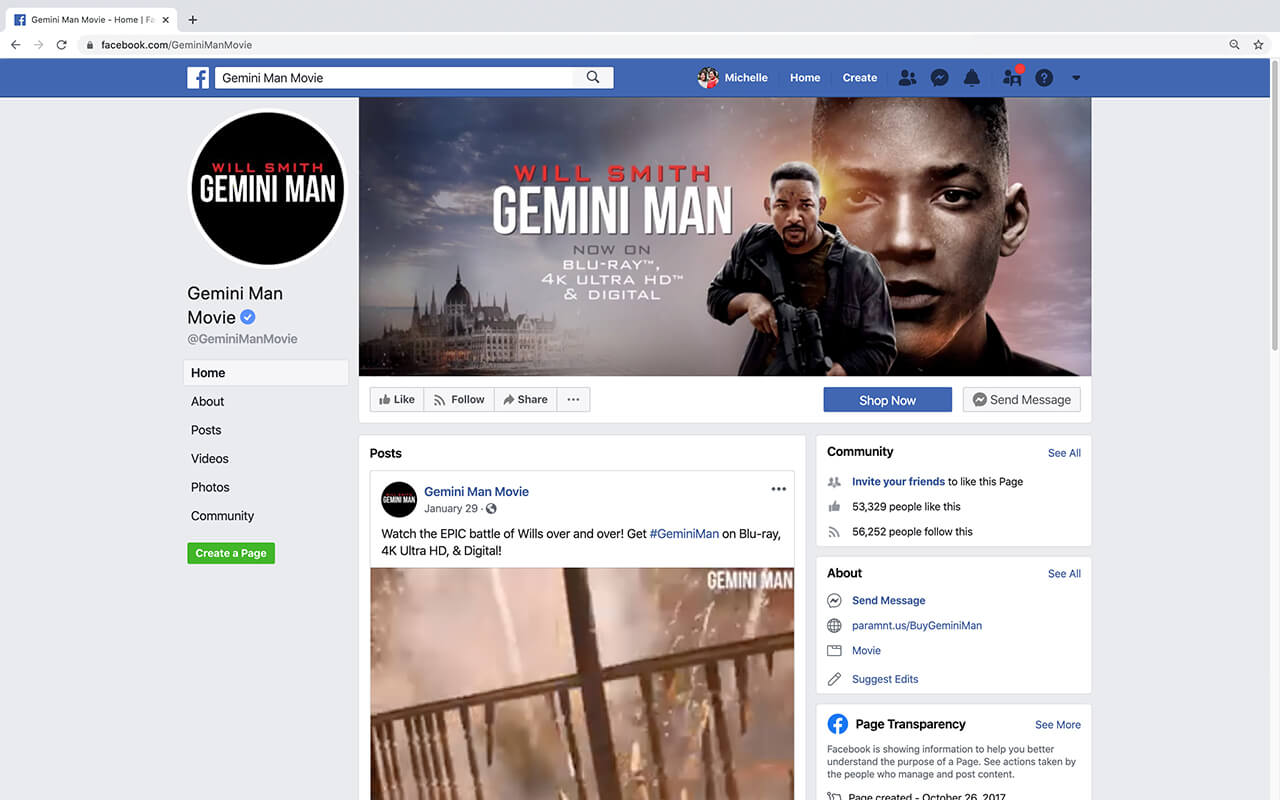
Task: Click the Gemini Man cover photo
Action: tap(725, 236)
